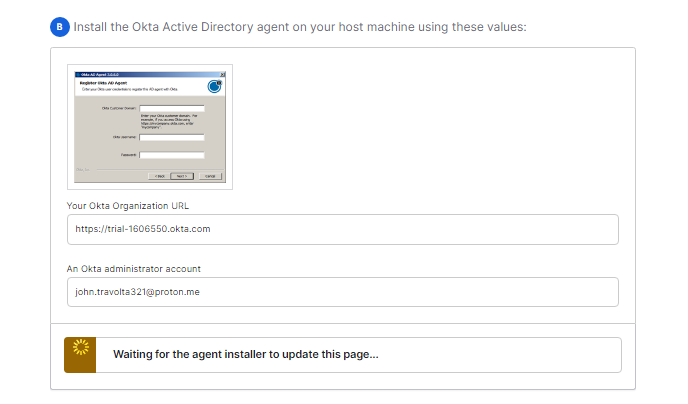This screenshot has width=688, height=404.
Task: Click the Password box in installer screenshot
Action: pos(172,155)
